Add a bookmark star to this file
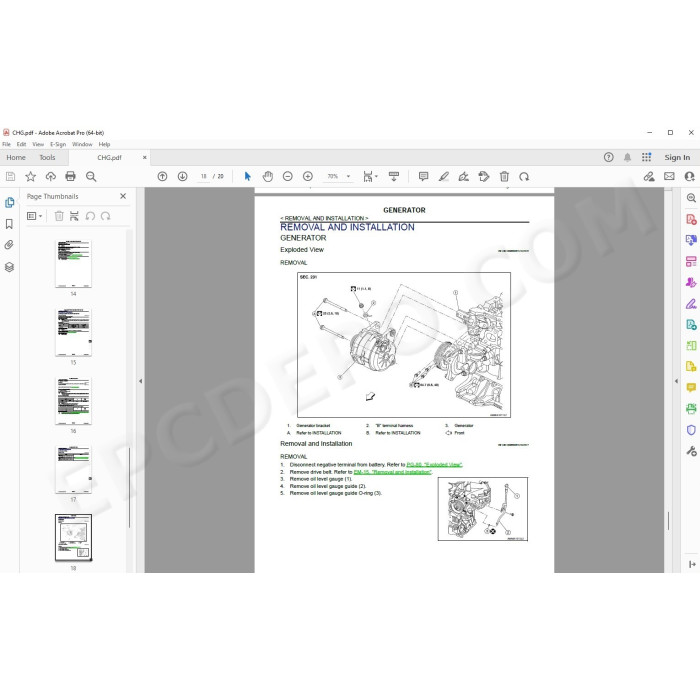700x700 pixels. coord(30,176)
